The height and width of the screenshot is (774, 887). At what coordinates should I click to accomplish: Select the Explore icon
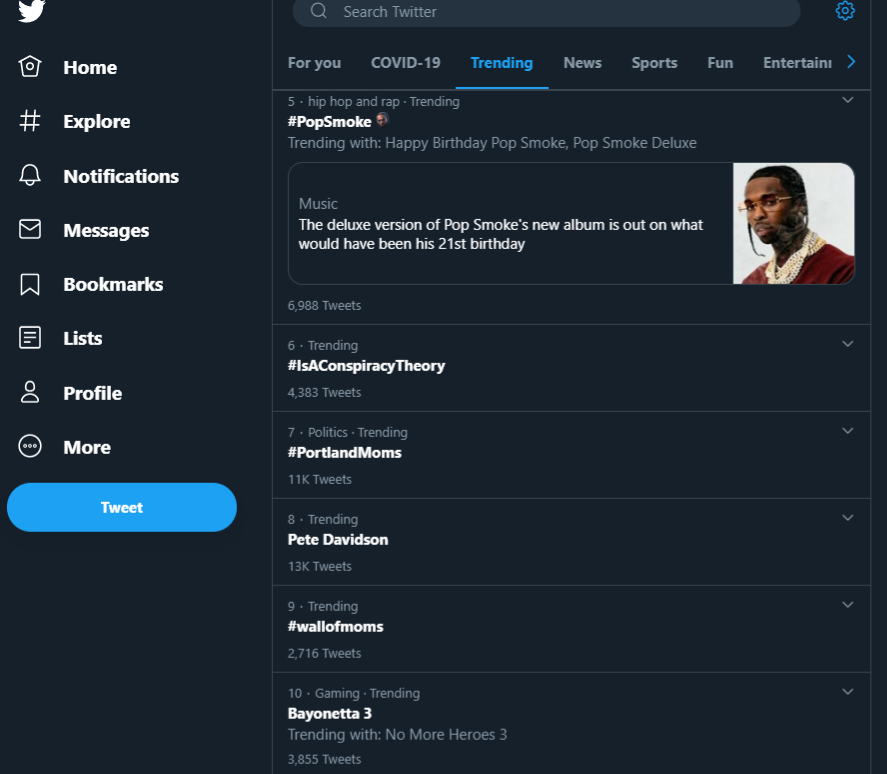30,121
